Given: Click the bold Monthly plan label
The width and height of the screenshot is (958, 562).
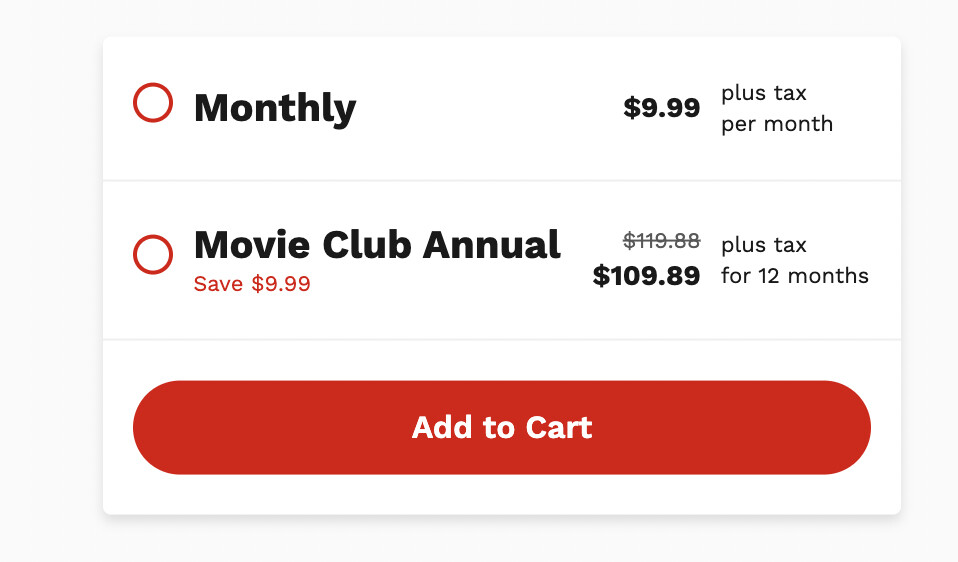Looking at the screenshot, I should [274, 108].
